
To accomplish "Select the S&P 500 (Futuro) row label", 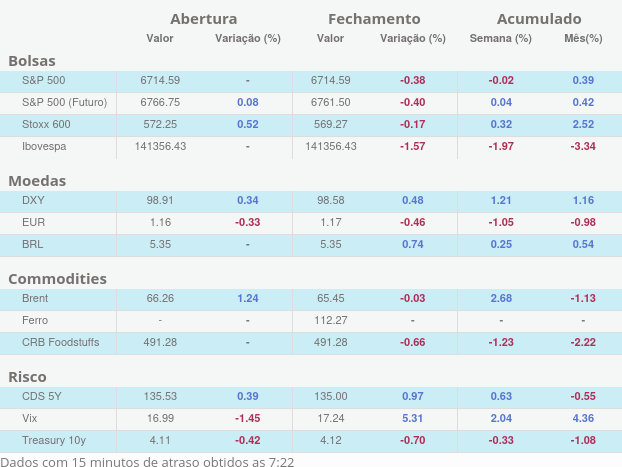I will [x=64, y=102].
